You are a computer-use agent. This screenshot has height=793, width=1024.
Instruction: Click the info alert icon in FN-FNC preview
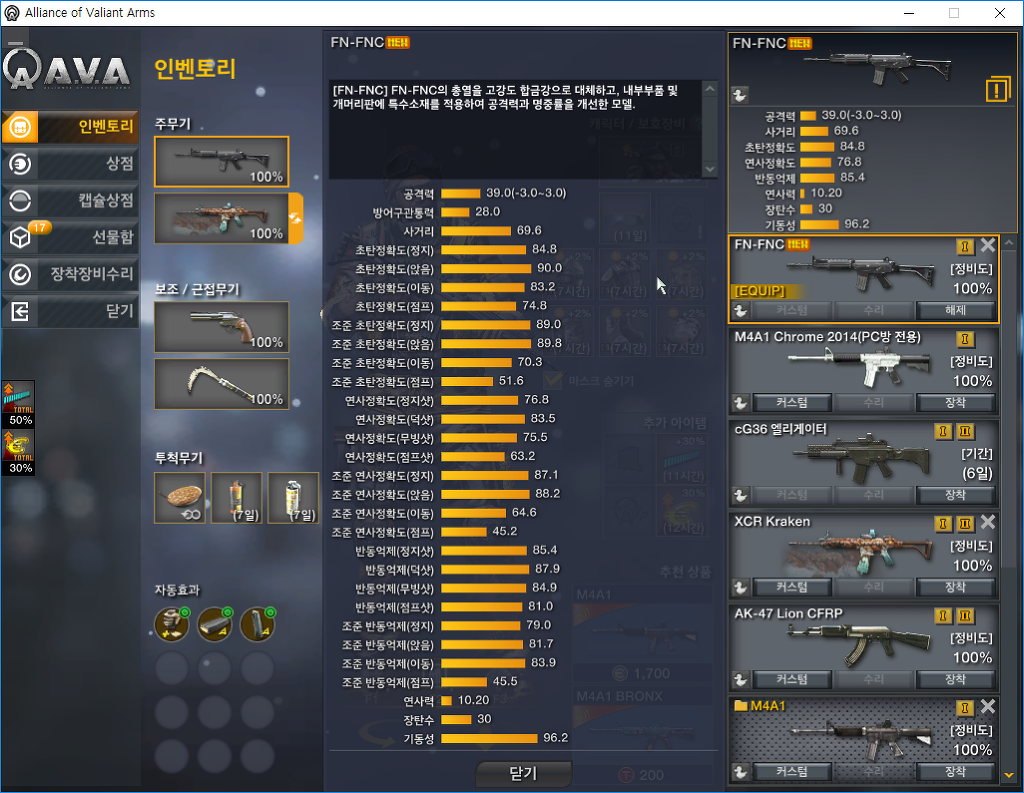click(997, 89)
